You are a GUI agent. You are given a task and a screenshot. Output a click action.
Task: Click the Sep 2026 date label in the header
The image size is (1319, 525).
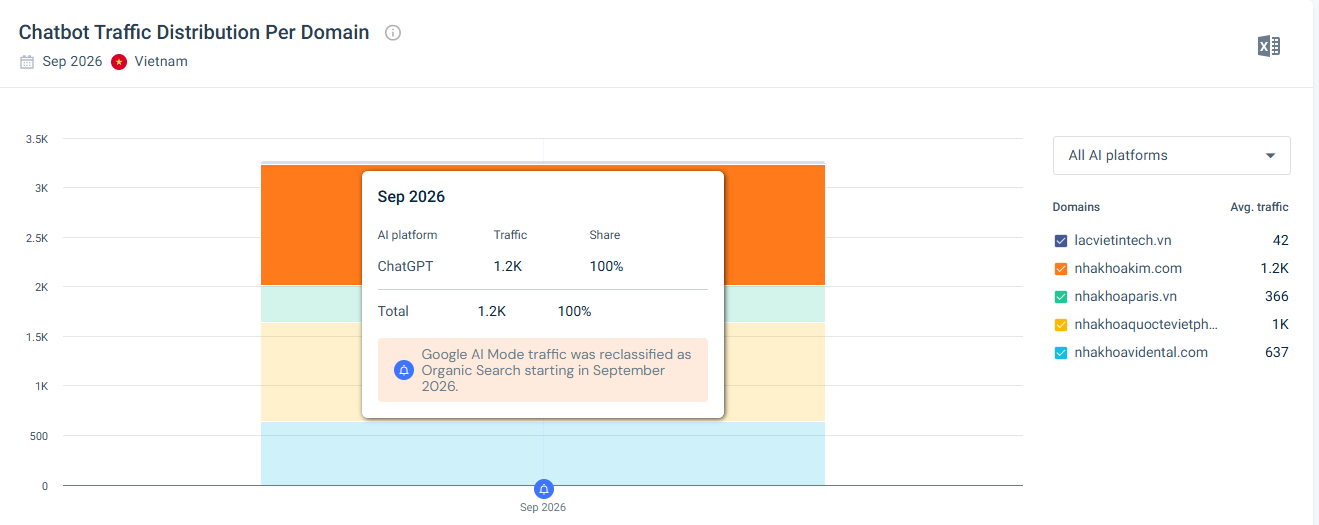tap(72, 61)
